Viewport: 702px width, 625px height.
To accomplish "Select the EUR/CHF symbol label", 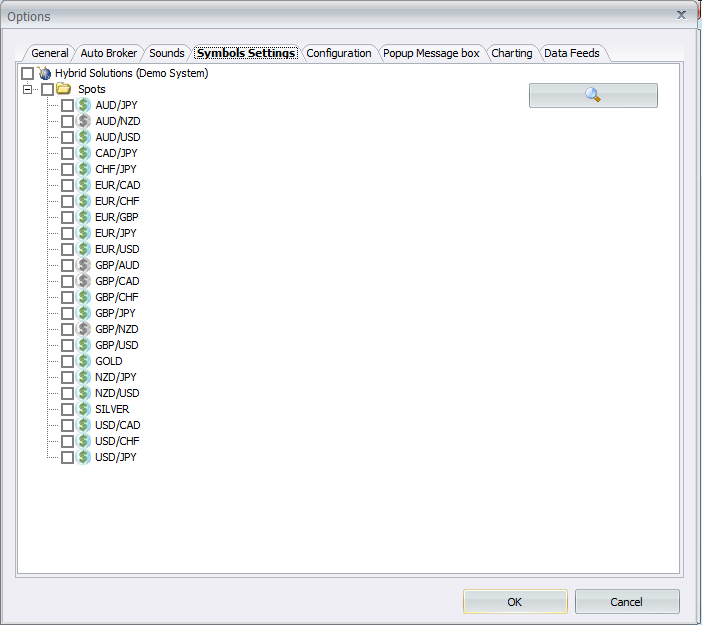I will (x=117, y=201).
